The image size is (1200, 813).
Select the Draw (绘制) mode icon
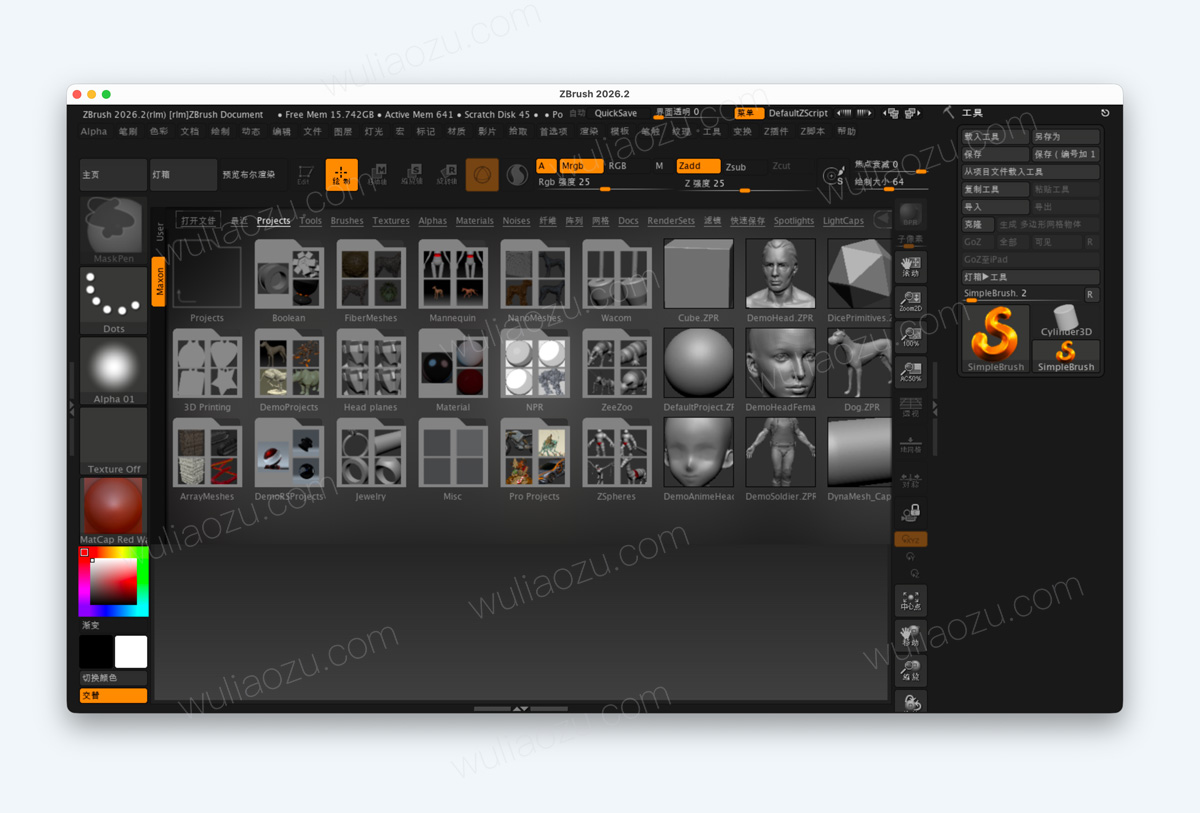click(x=341, y=174)
